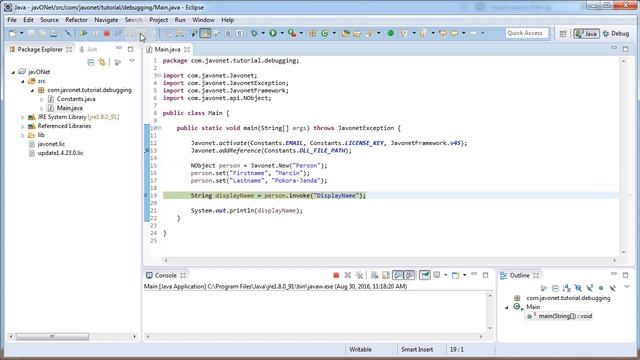
Task: Open the New Java Class dropdown arrow
Action: (334, 33)
